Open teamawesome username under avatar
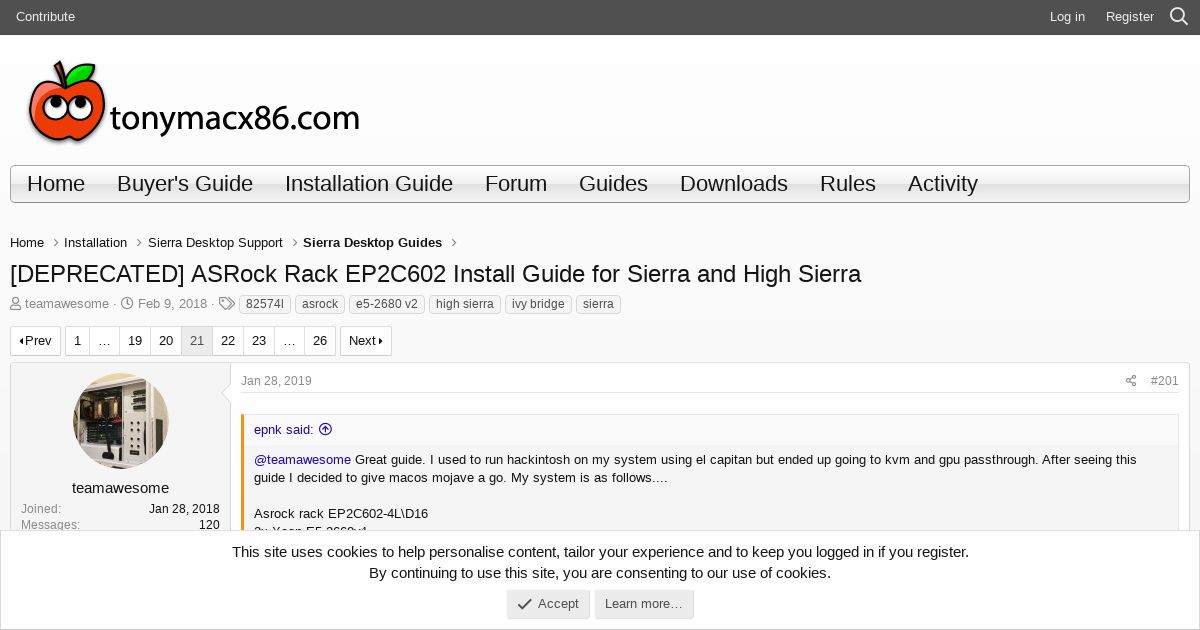Screen dimensions: 1200x630 (x=121, y=488)
